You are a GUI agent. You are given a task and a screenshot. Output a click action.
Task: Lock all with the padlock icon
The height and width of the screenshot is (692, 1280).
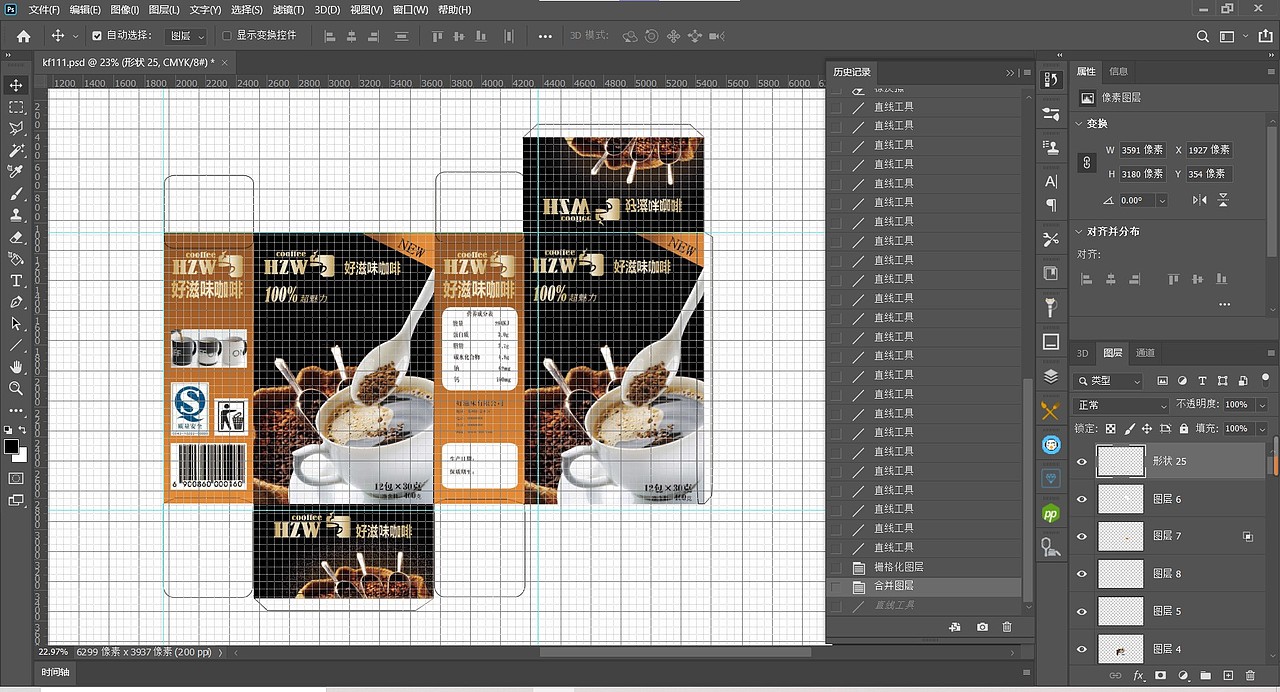1184,428
